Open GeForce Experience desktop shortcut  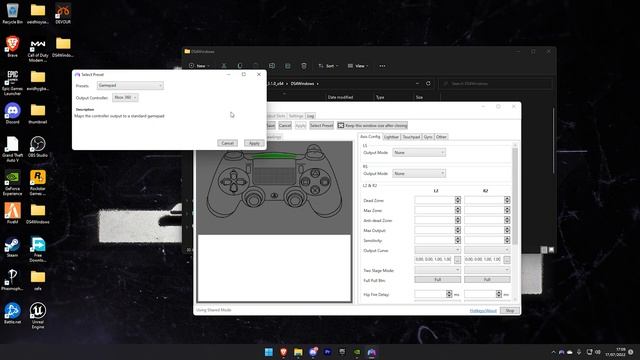[x=12, y=183]
